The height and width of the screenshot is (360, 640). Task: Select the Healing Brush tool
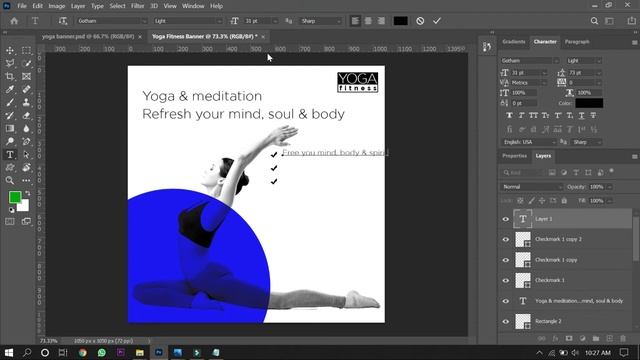point(26,89)
